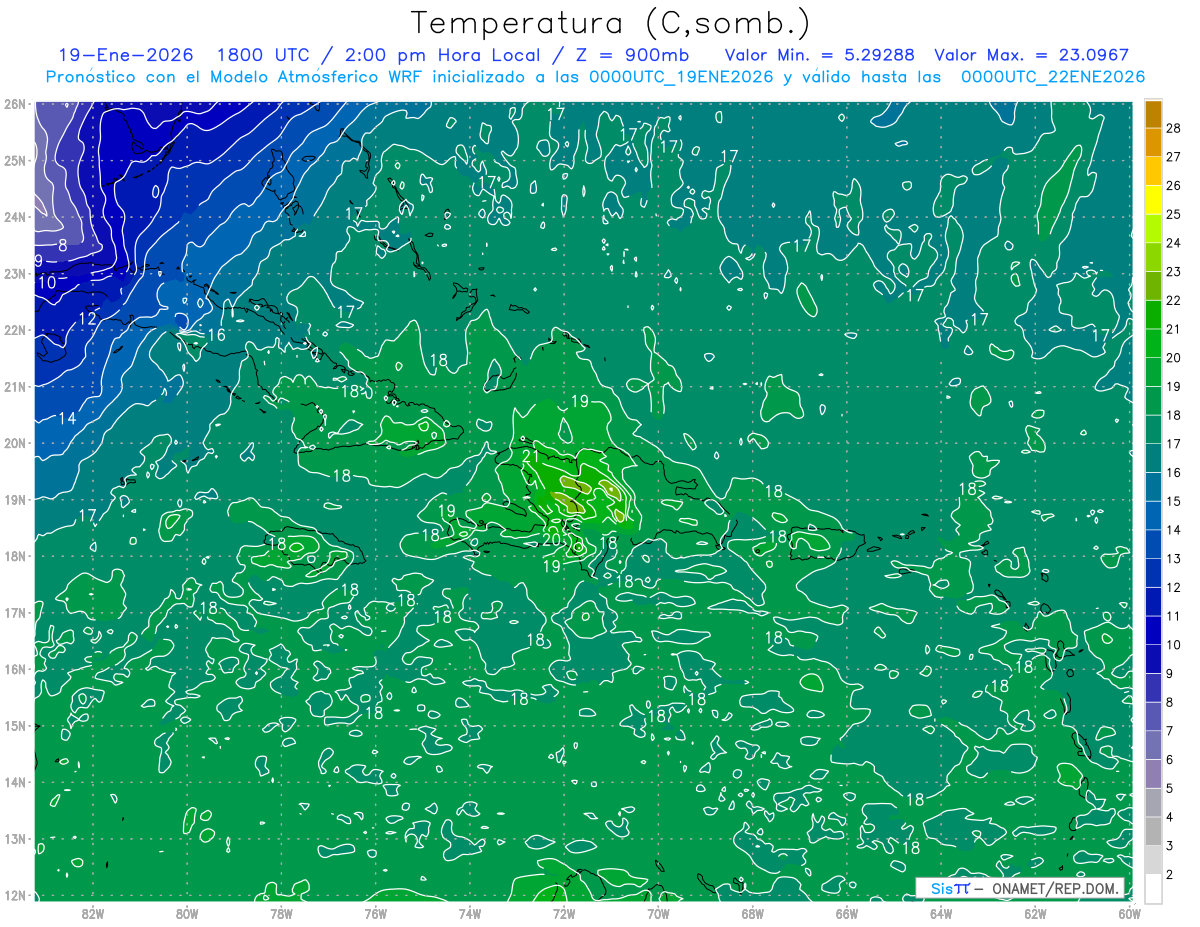Click the '72W' longitude axis label
The width and height of the screenshot is (1200, 927).
coord(564,913)
